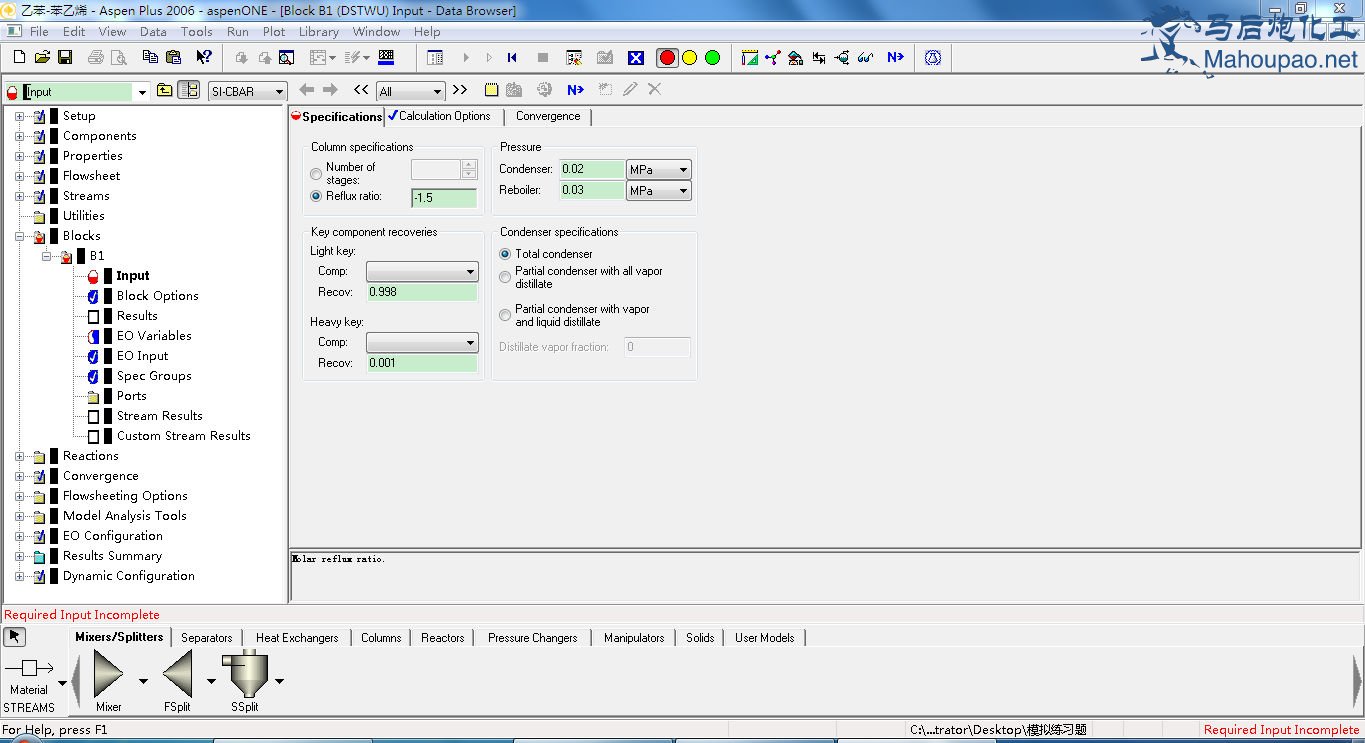Click the Copy toolbar icon
The width and height of the screenshot is (1365, 743).
point(150,58)
